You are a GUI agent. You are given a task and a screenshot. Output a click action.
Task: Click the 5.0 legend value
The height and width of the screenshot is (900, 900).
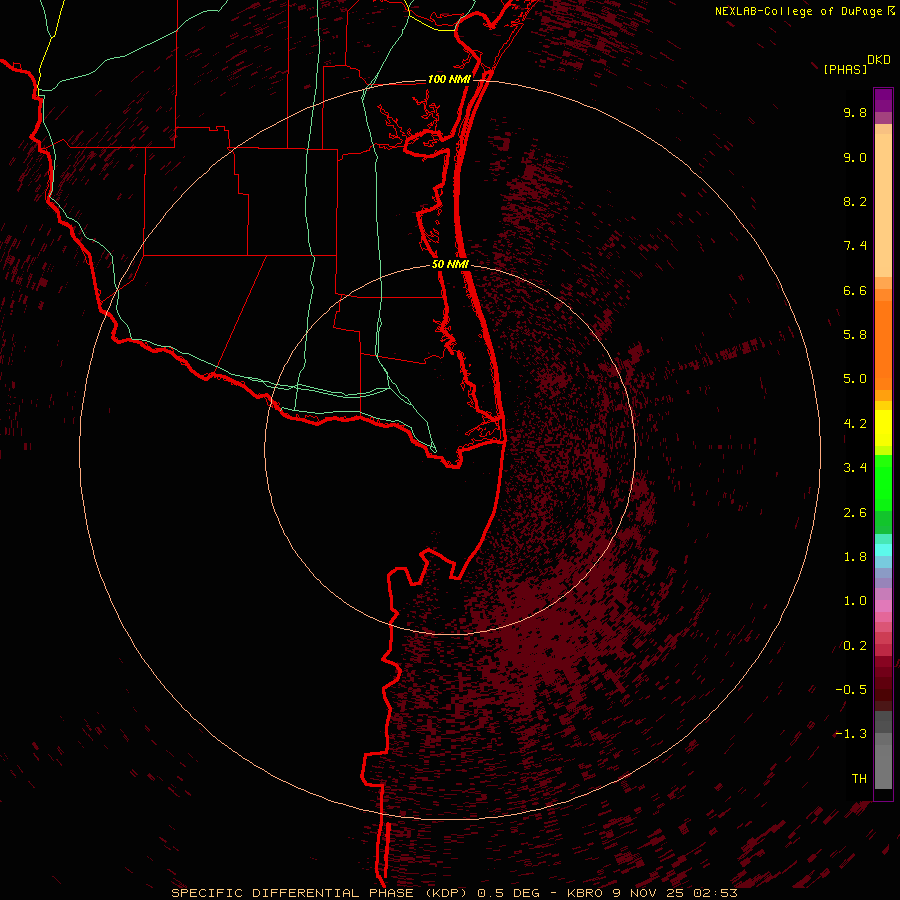(x=855, y=379)
